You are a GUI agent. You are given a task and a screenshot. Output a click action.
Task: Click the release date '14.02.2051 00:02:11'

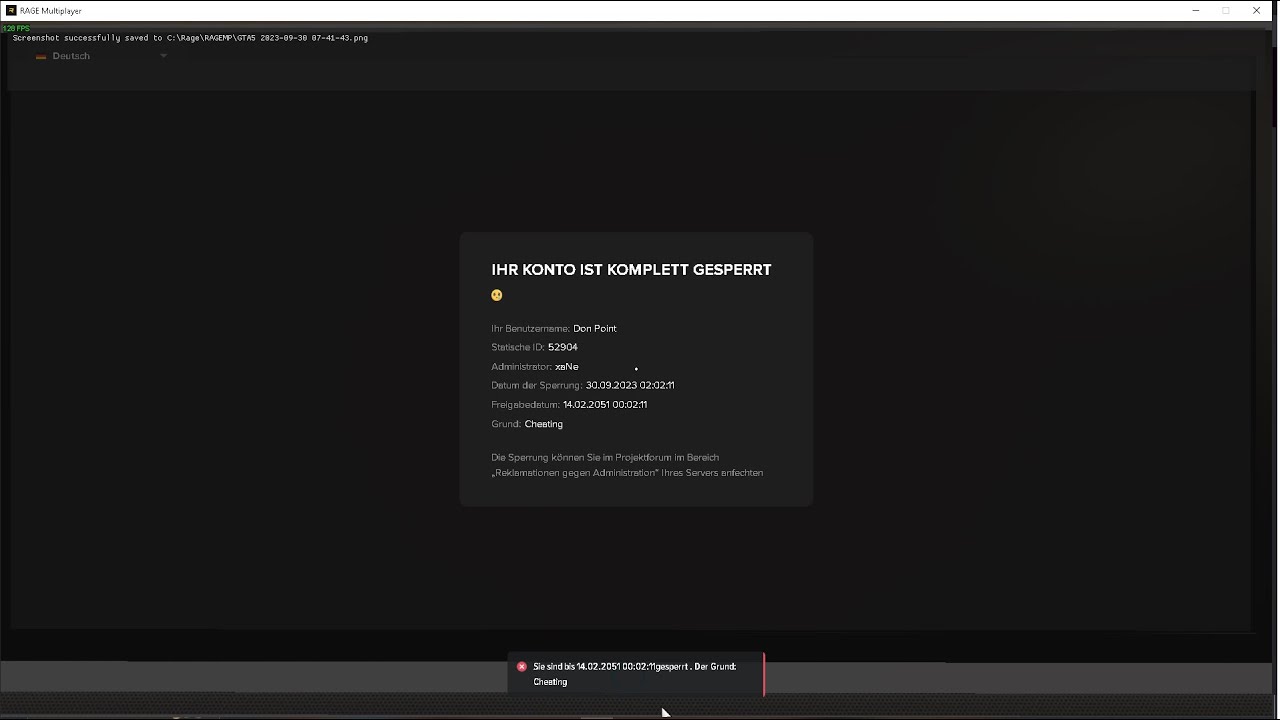pos(605,405)
